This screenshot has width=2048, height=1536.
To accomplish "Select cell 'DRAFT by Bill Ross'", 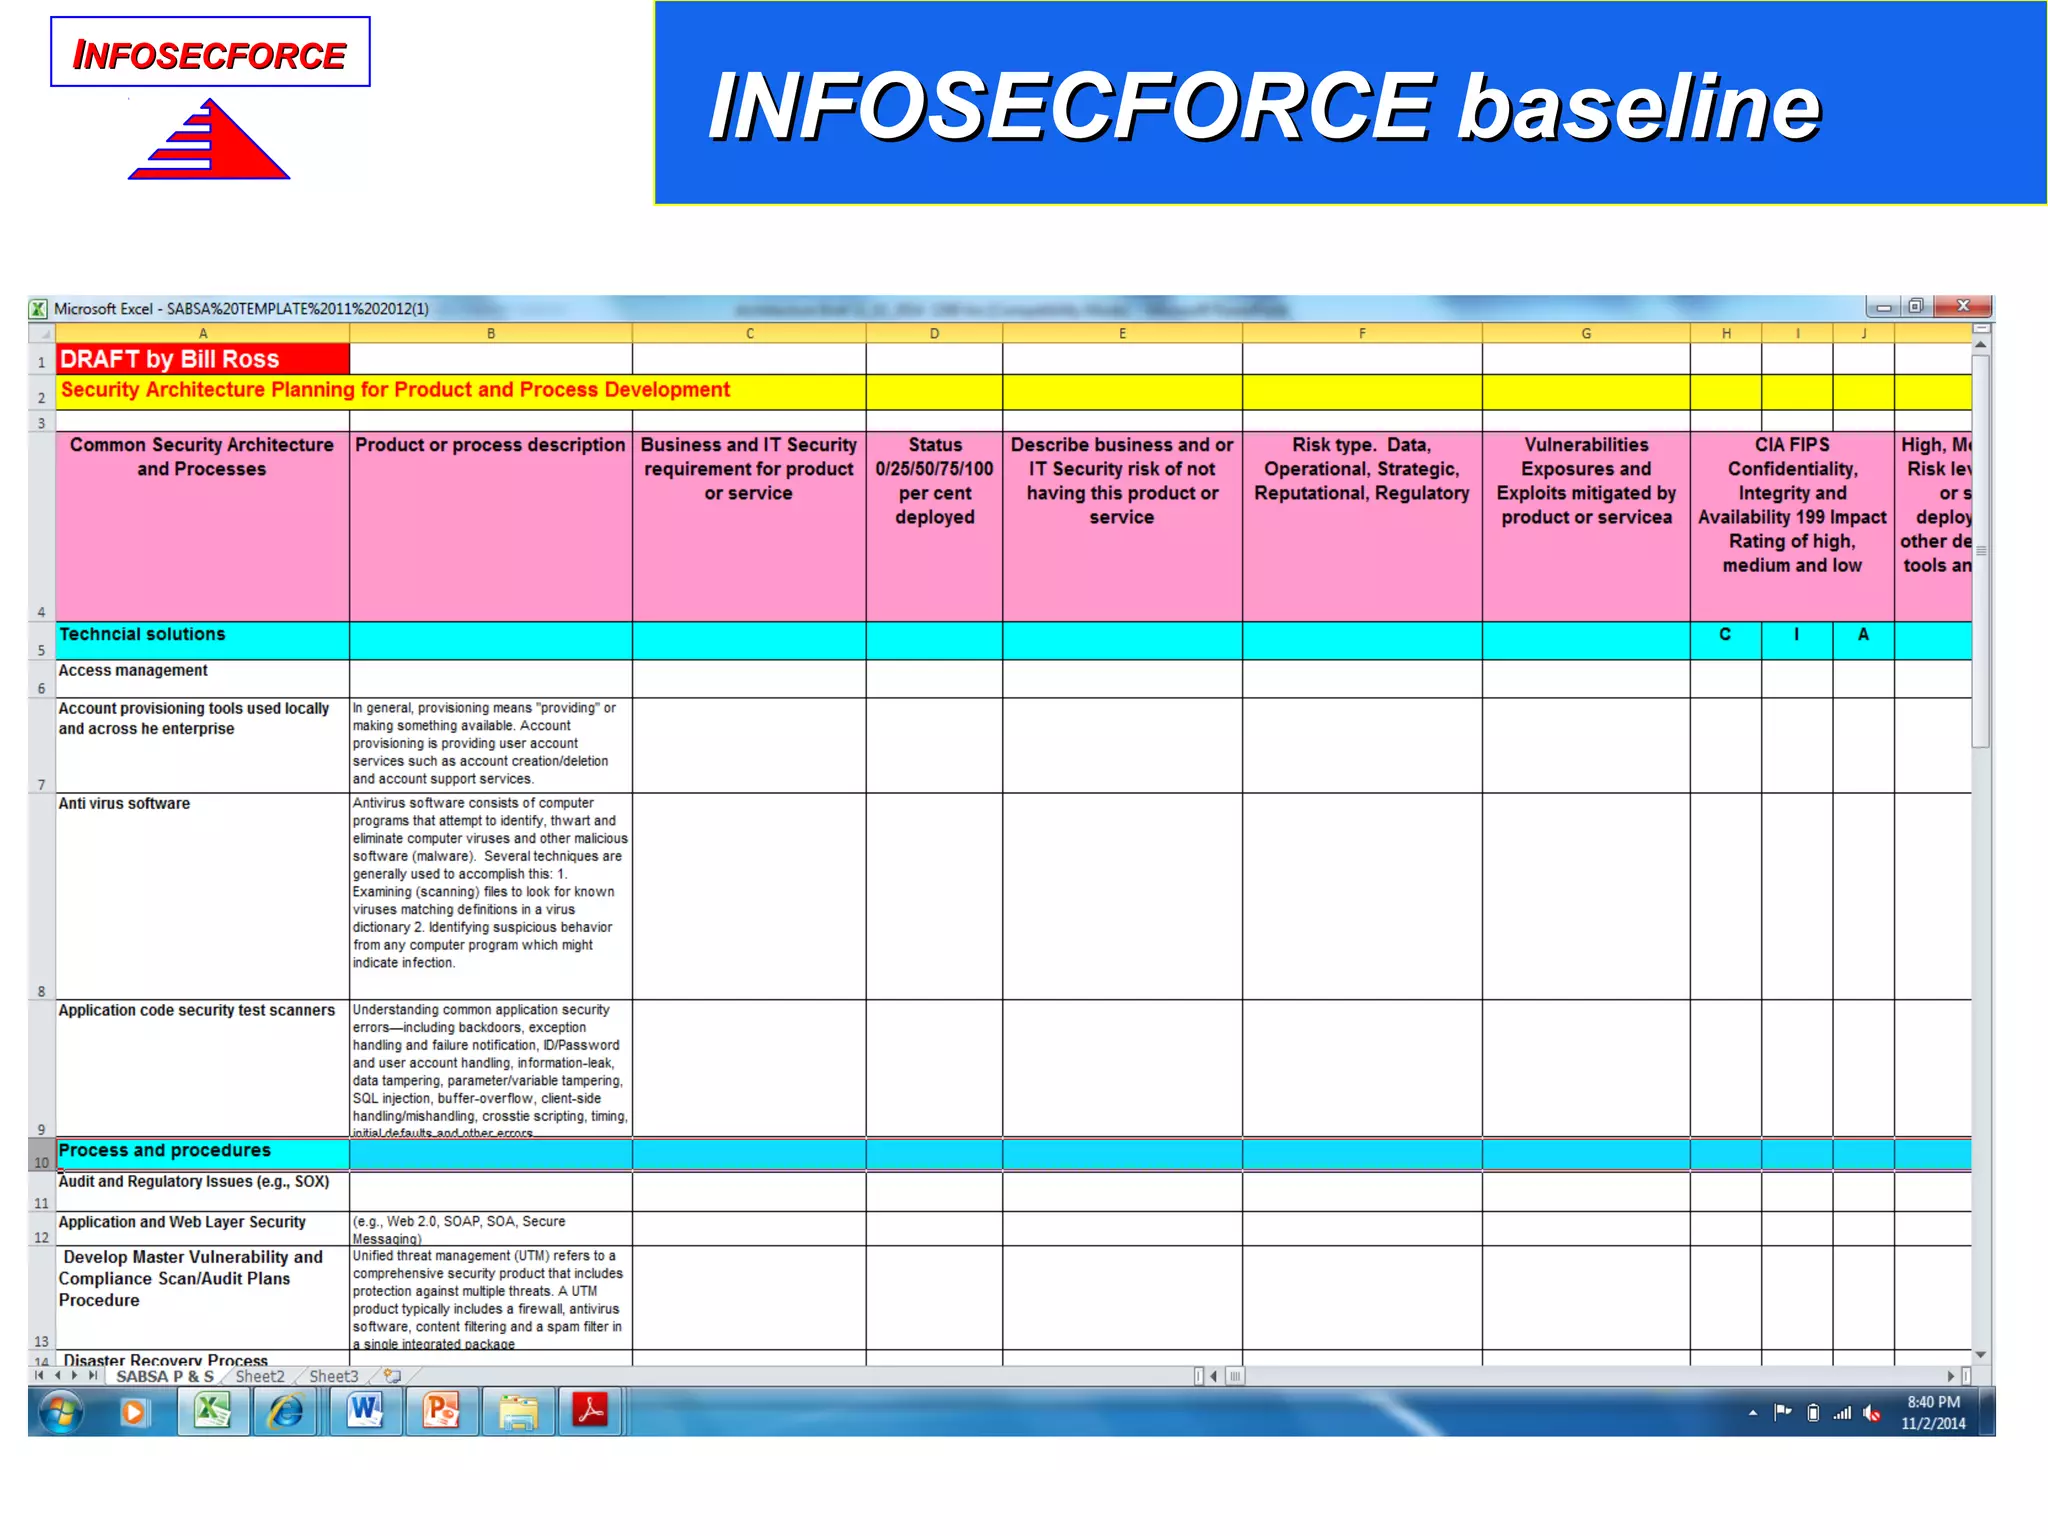I will [203, 359].
